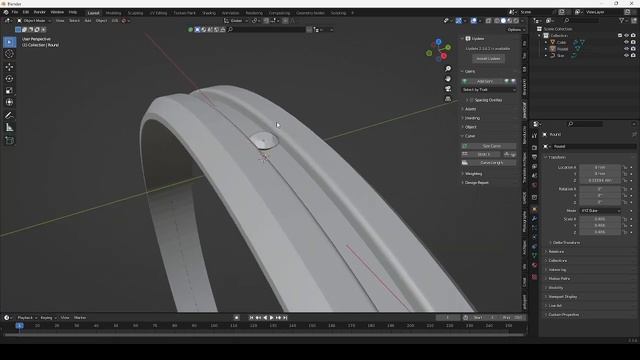Open the viewport Add menu

point(88,20)
